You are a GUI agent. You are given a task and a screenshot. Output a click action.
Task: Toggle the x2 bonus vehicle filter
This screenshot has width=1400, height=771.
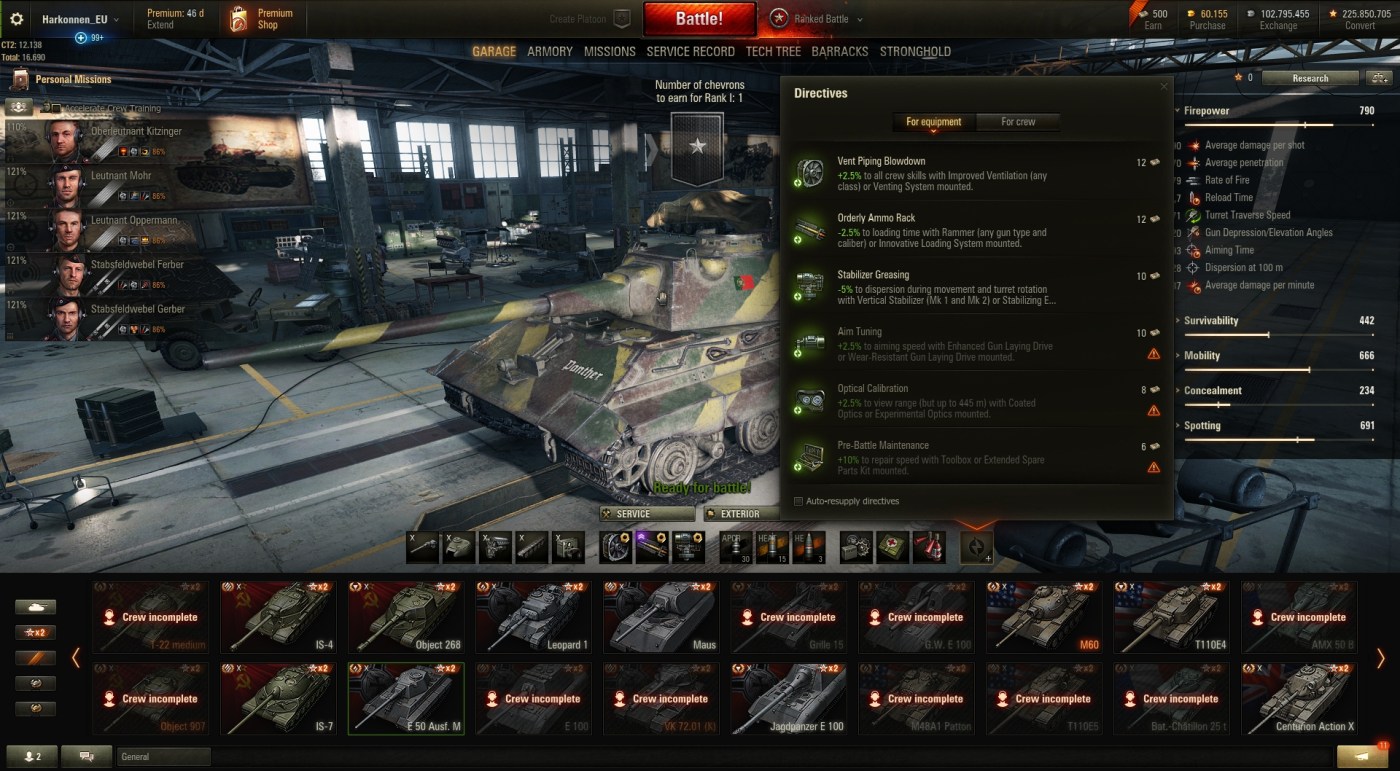tap(35, 632)
